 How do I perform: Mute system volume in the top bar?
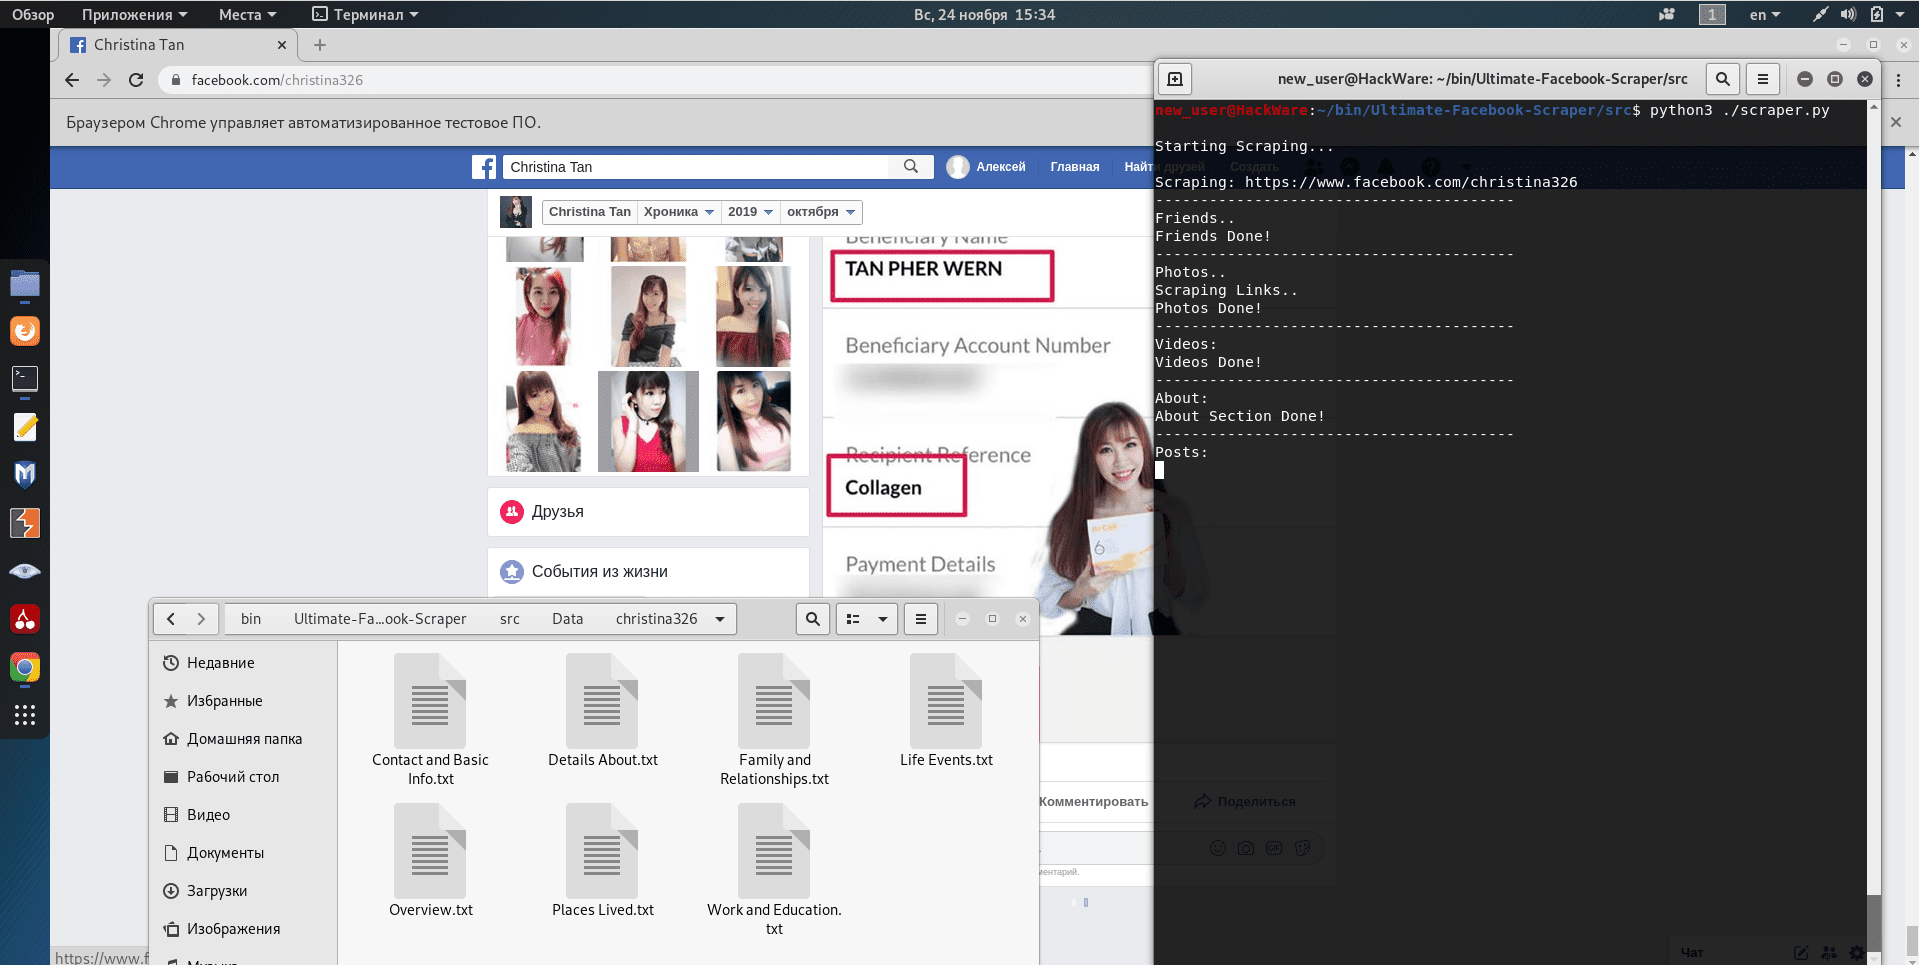tap(1845, 14)
